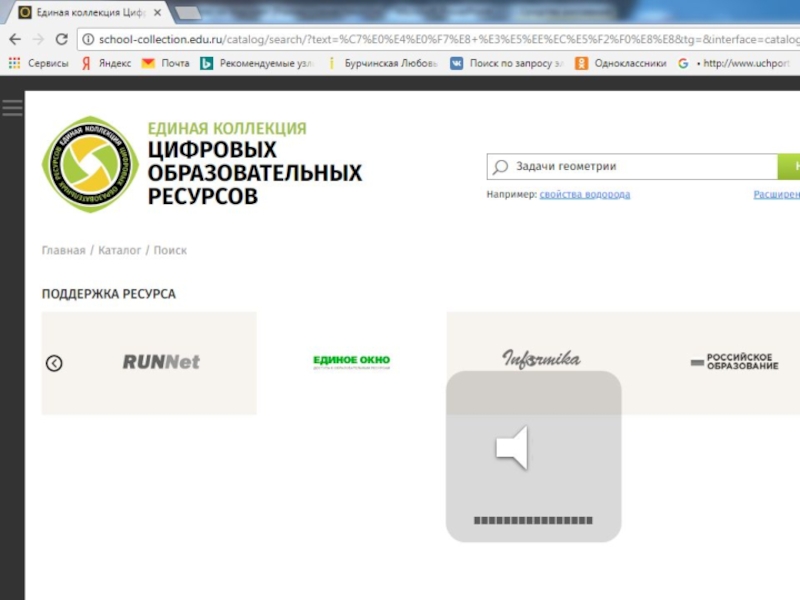The width and height of the screenshot is (800, 600).
Task: Open the Бурчинская Любовь bookmark
Action: [x=384, y=63]
